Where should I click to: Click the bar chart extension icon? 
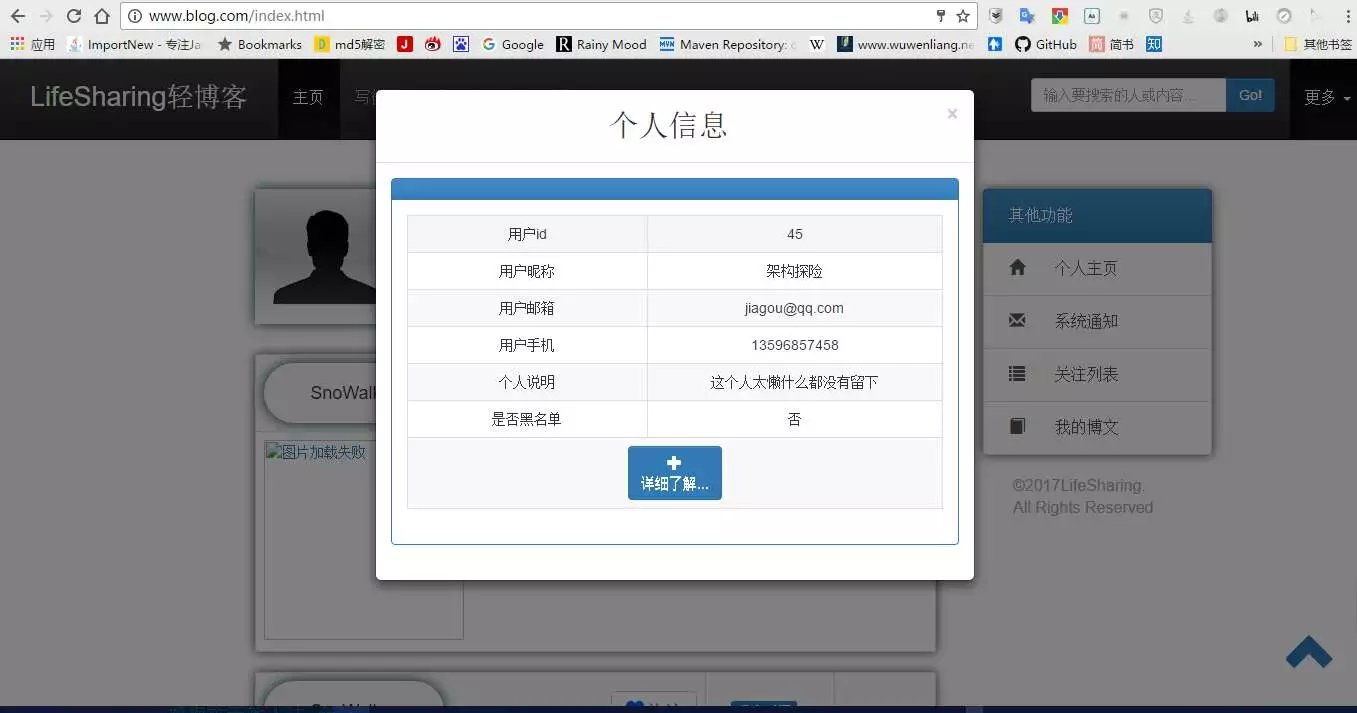coord(1252,16)
